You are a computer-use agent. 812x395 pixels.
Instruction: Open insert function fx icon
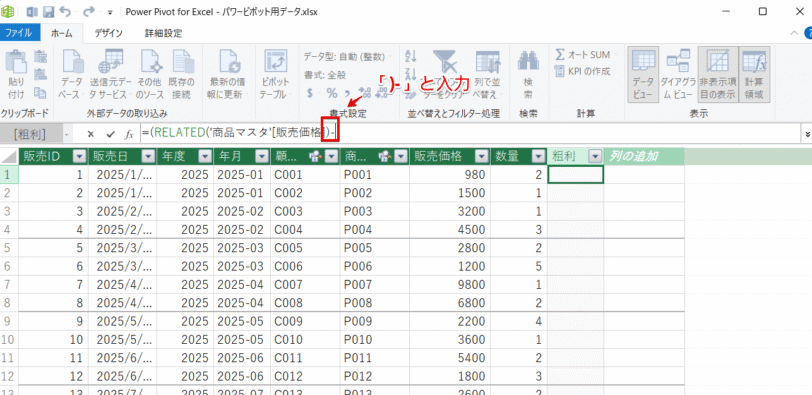click(x=129, y=134)
